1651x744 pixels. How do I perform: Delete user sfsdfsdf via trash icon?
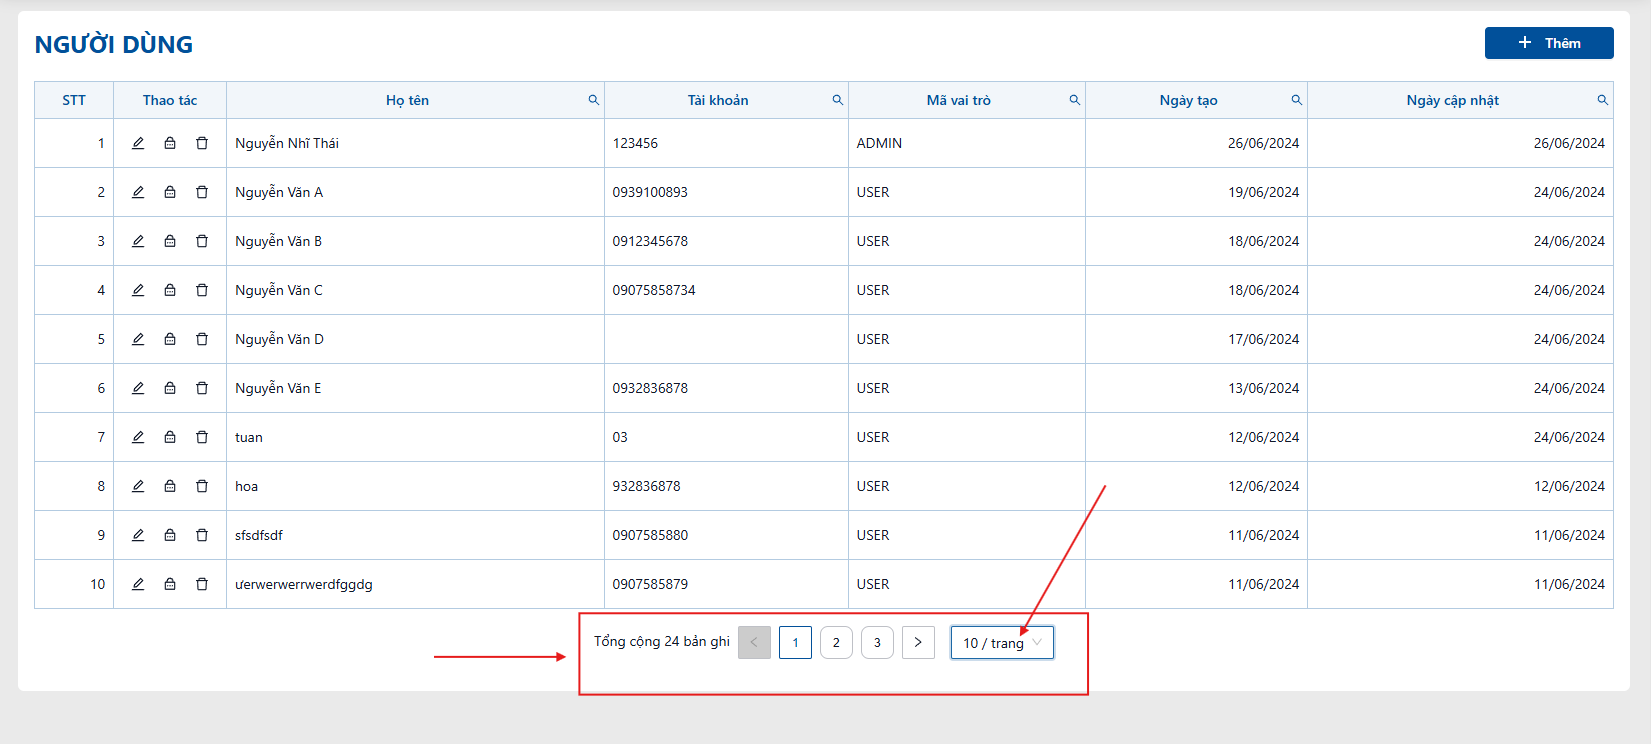(x=202, y=535)
